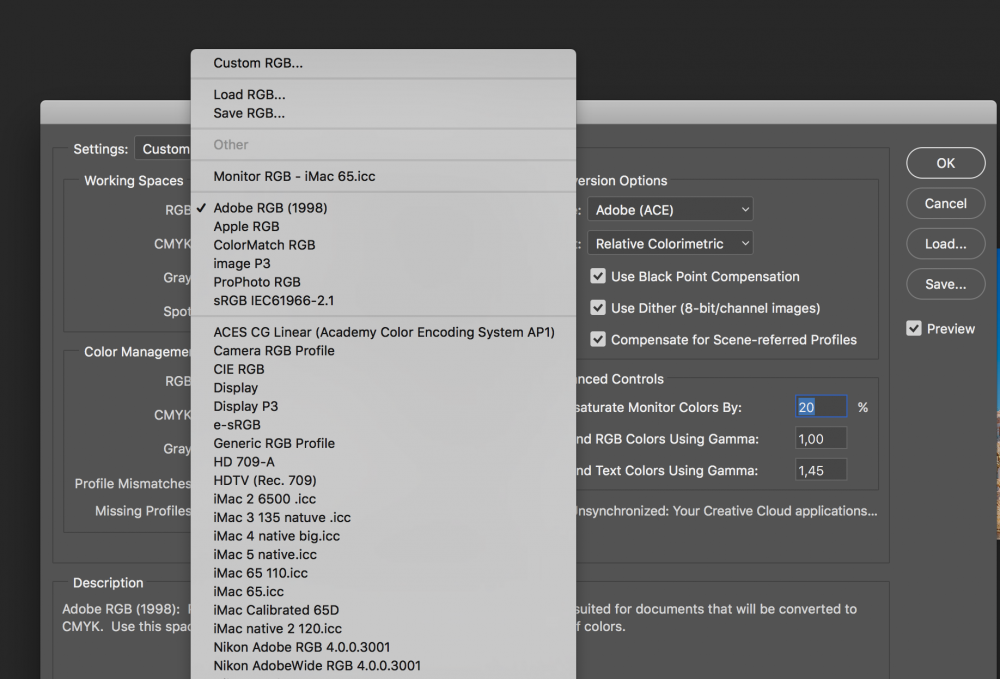Select iMac 4 native big.icc
This screenshot has width=1000, height=679.
[383, 536]
